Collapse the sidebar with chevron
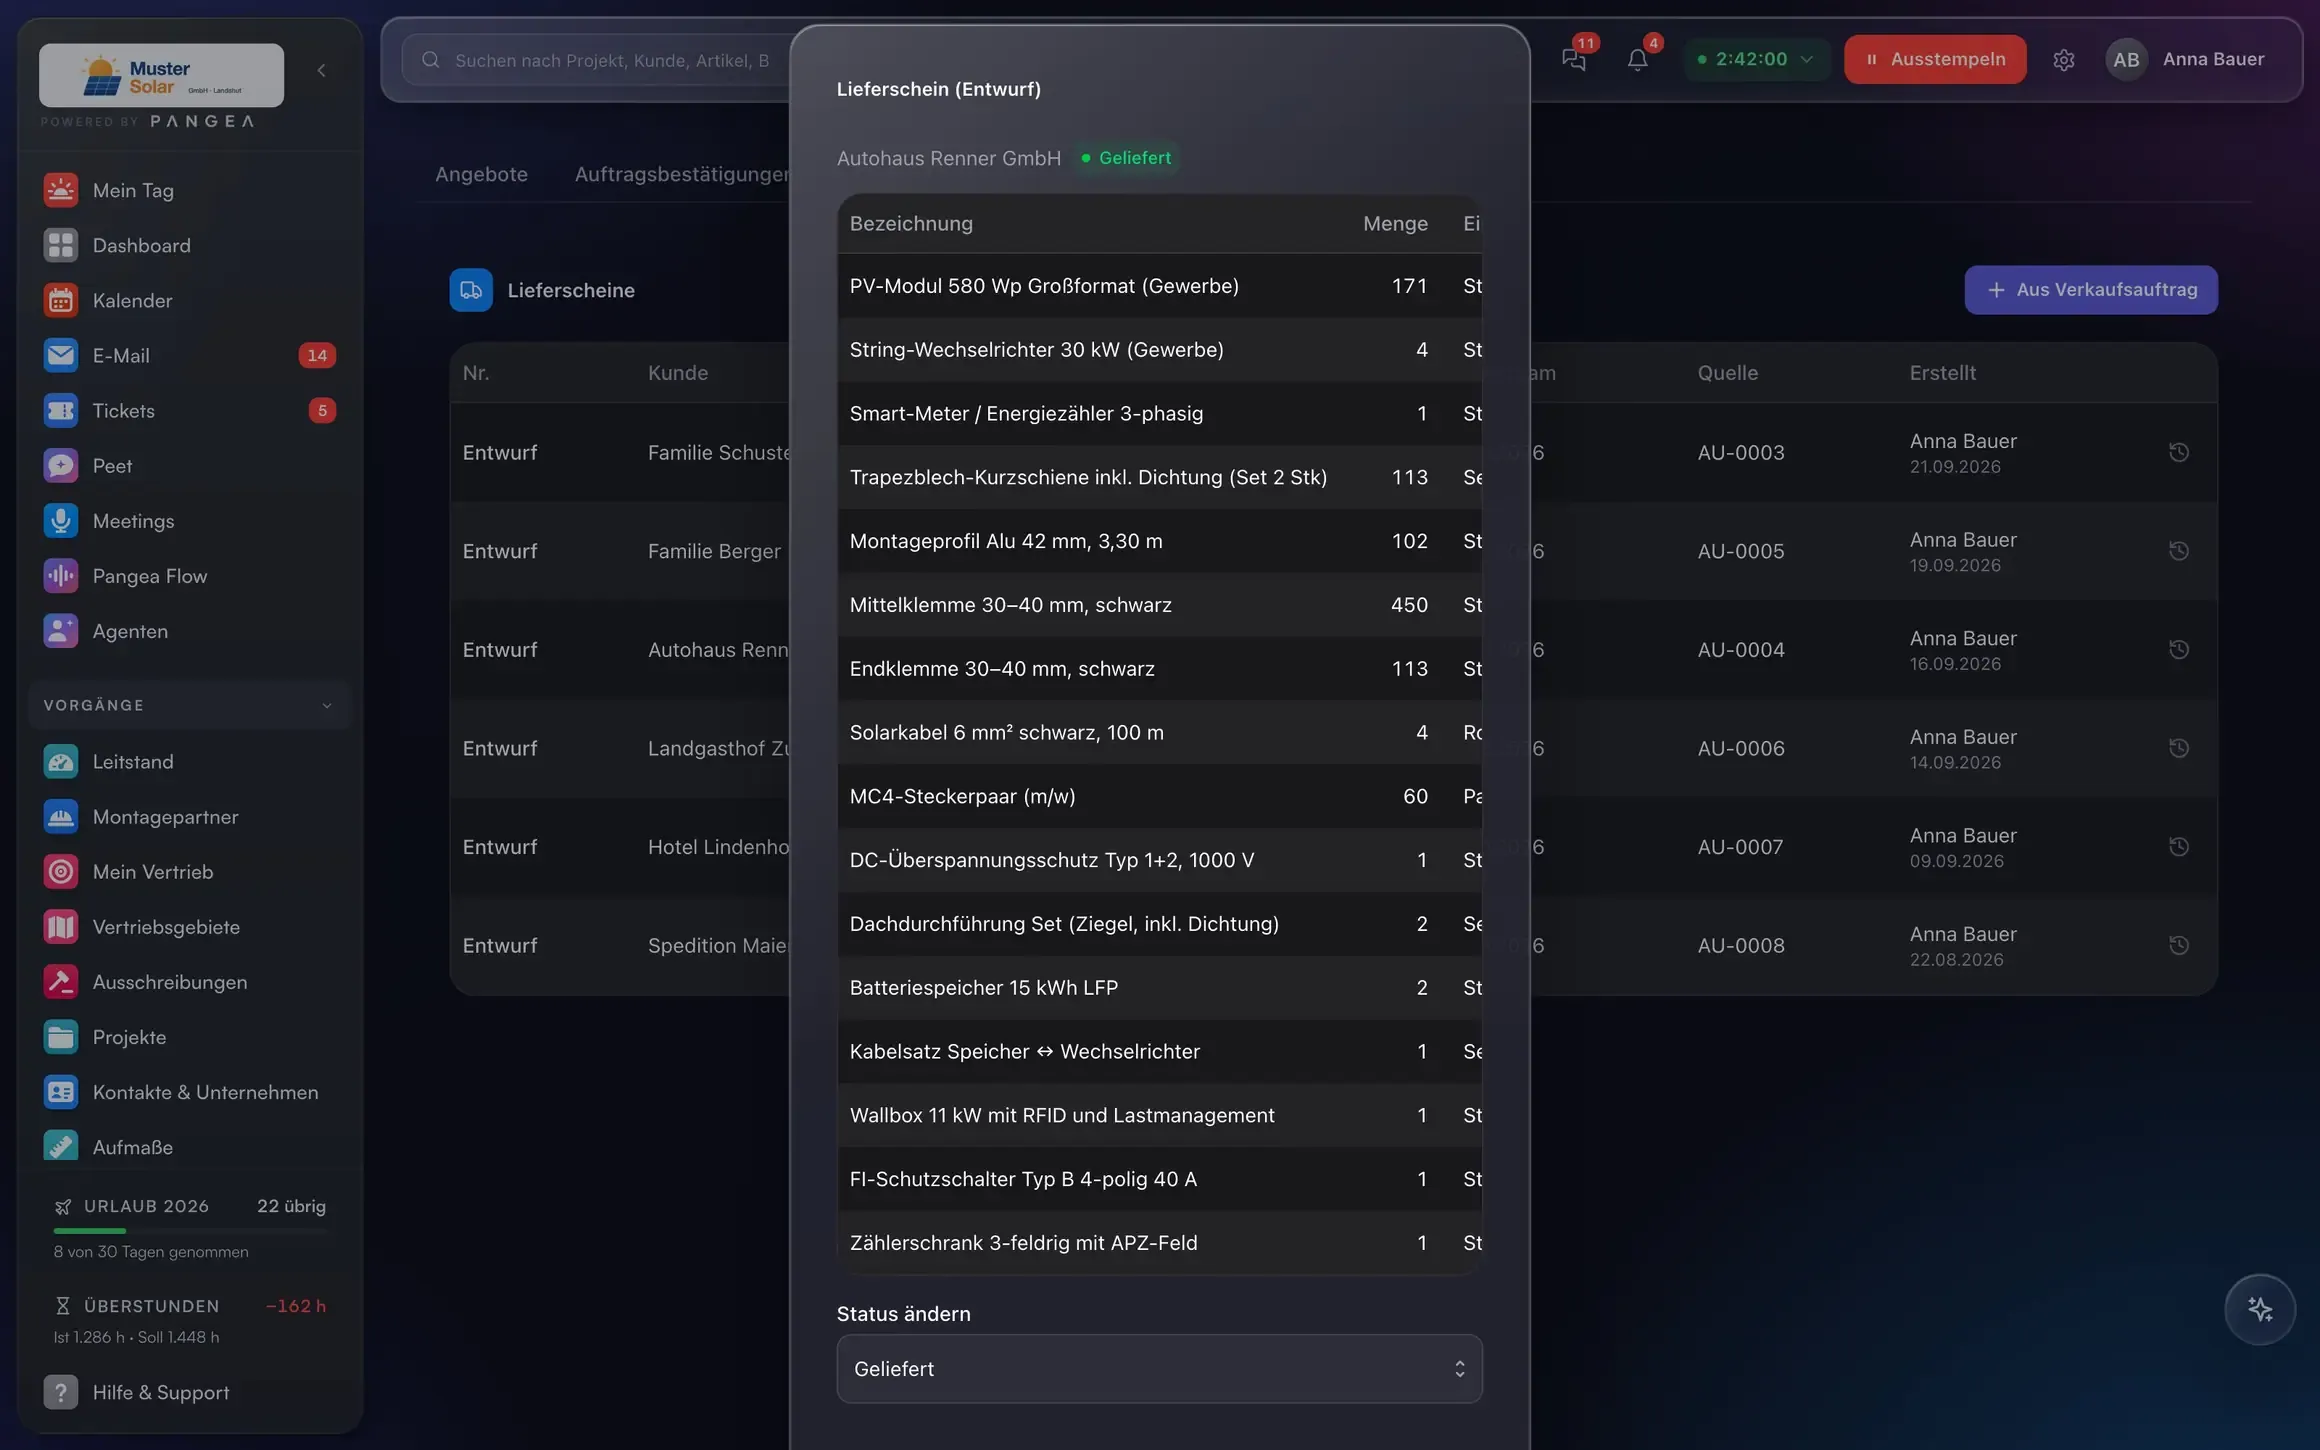The image size is (2320, 1450). coord(321,70)
